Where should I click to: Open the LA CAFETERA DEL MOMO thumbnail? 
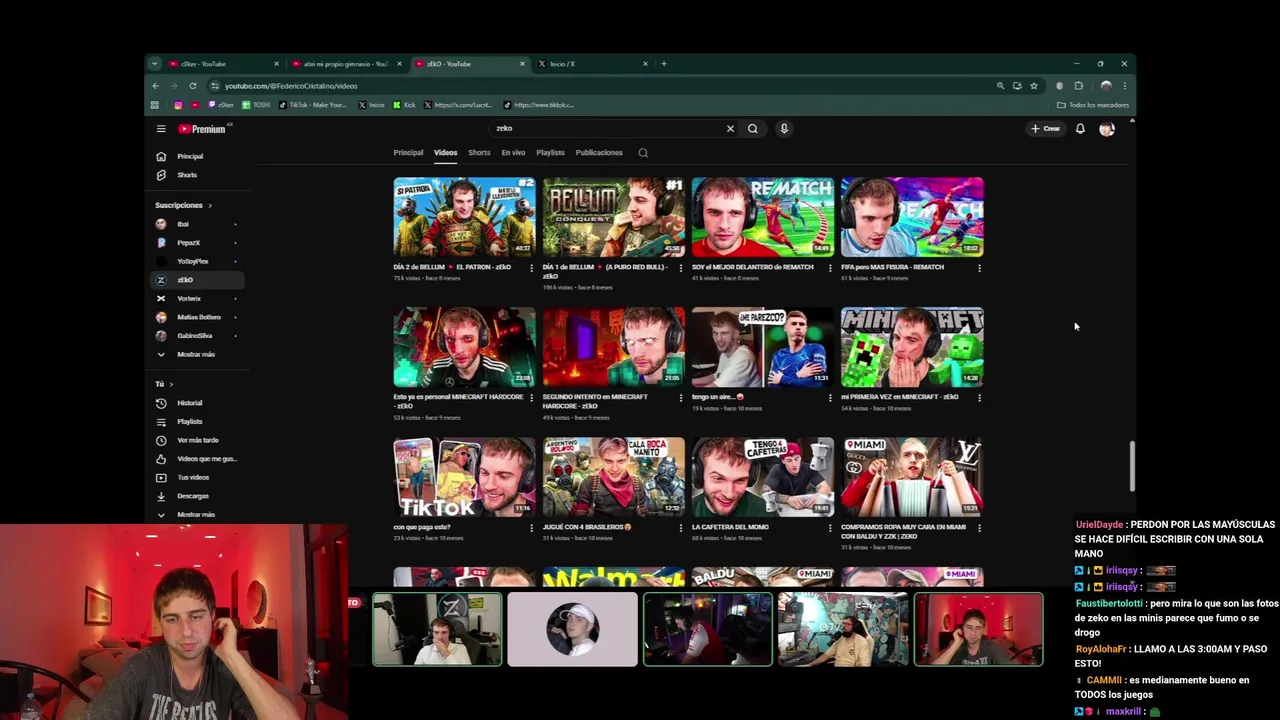click(x=763, y=477)
